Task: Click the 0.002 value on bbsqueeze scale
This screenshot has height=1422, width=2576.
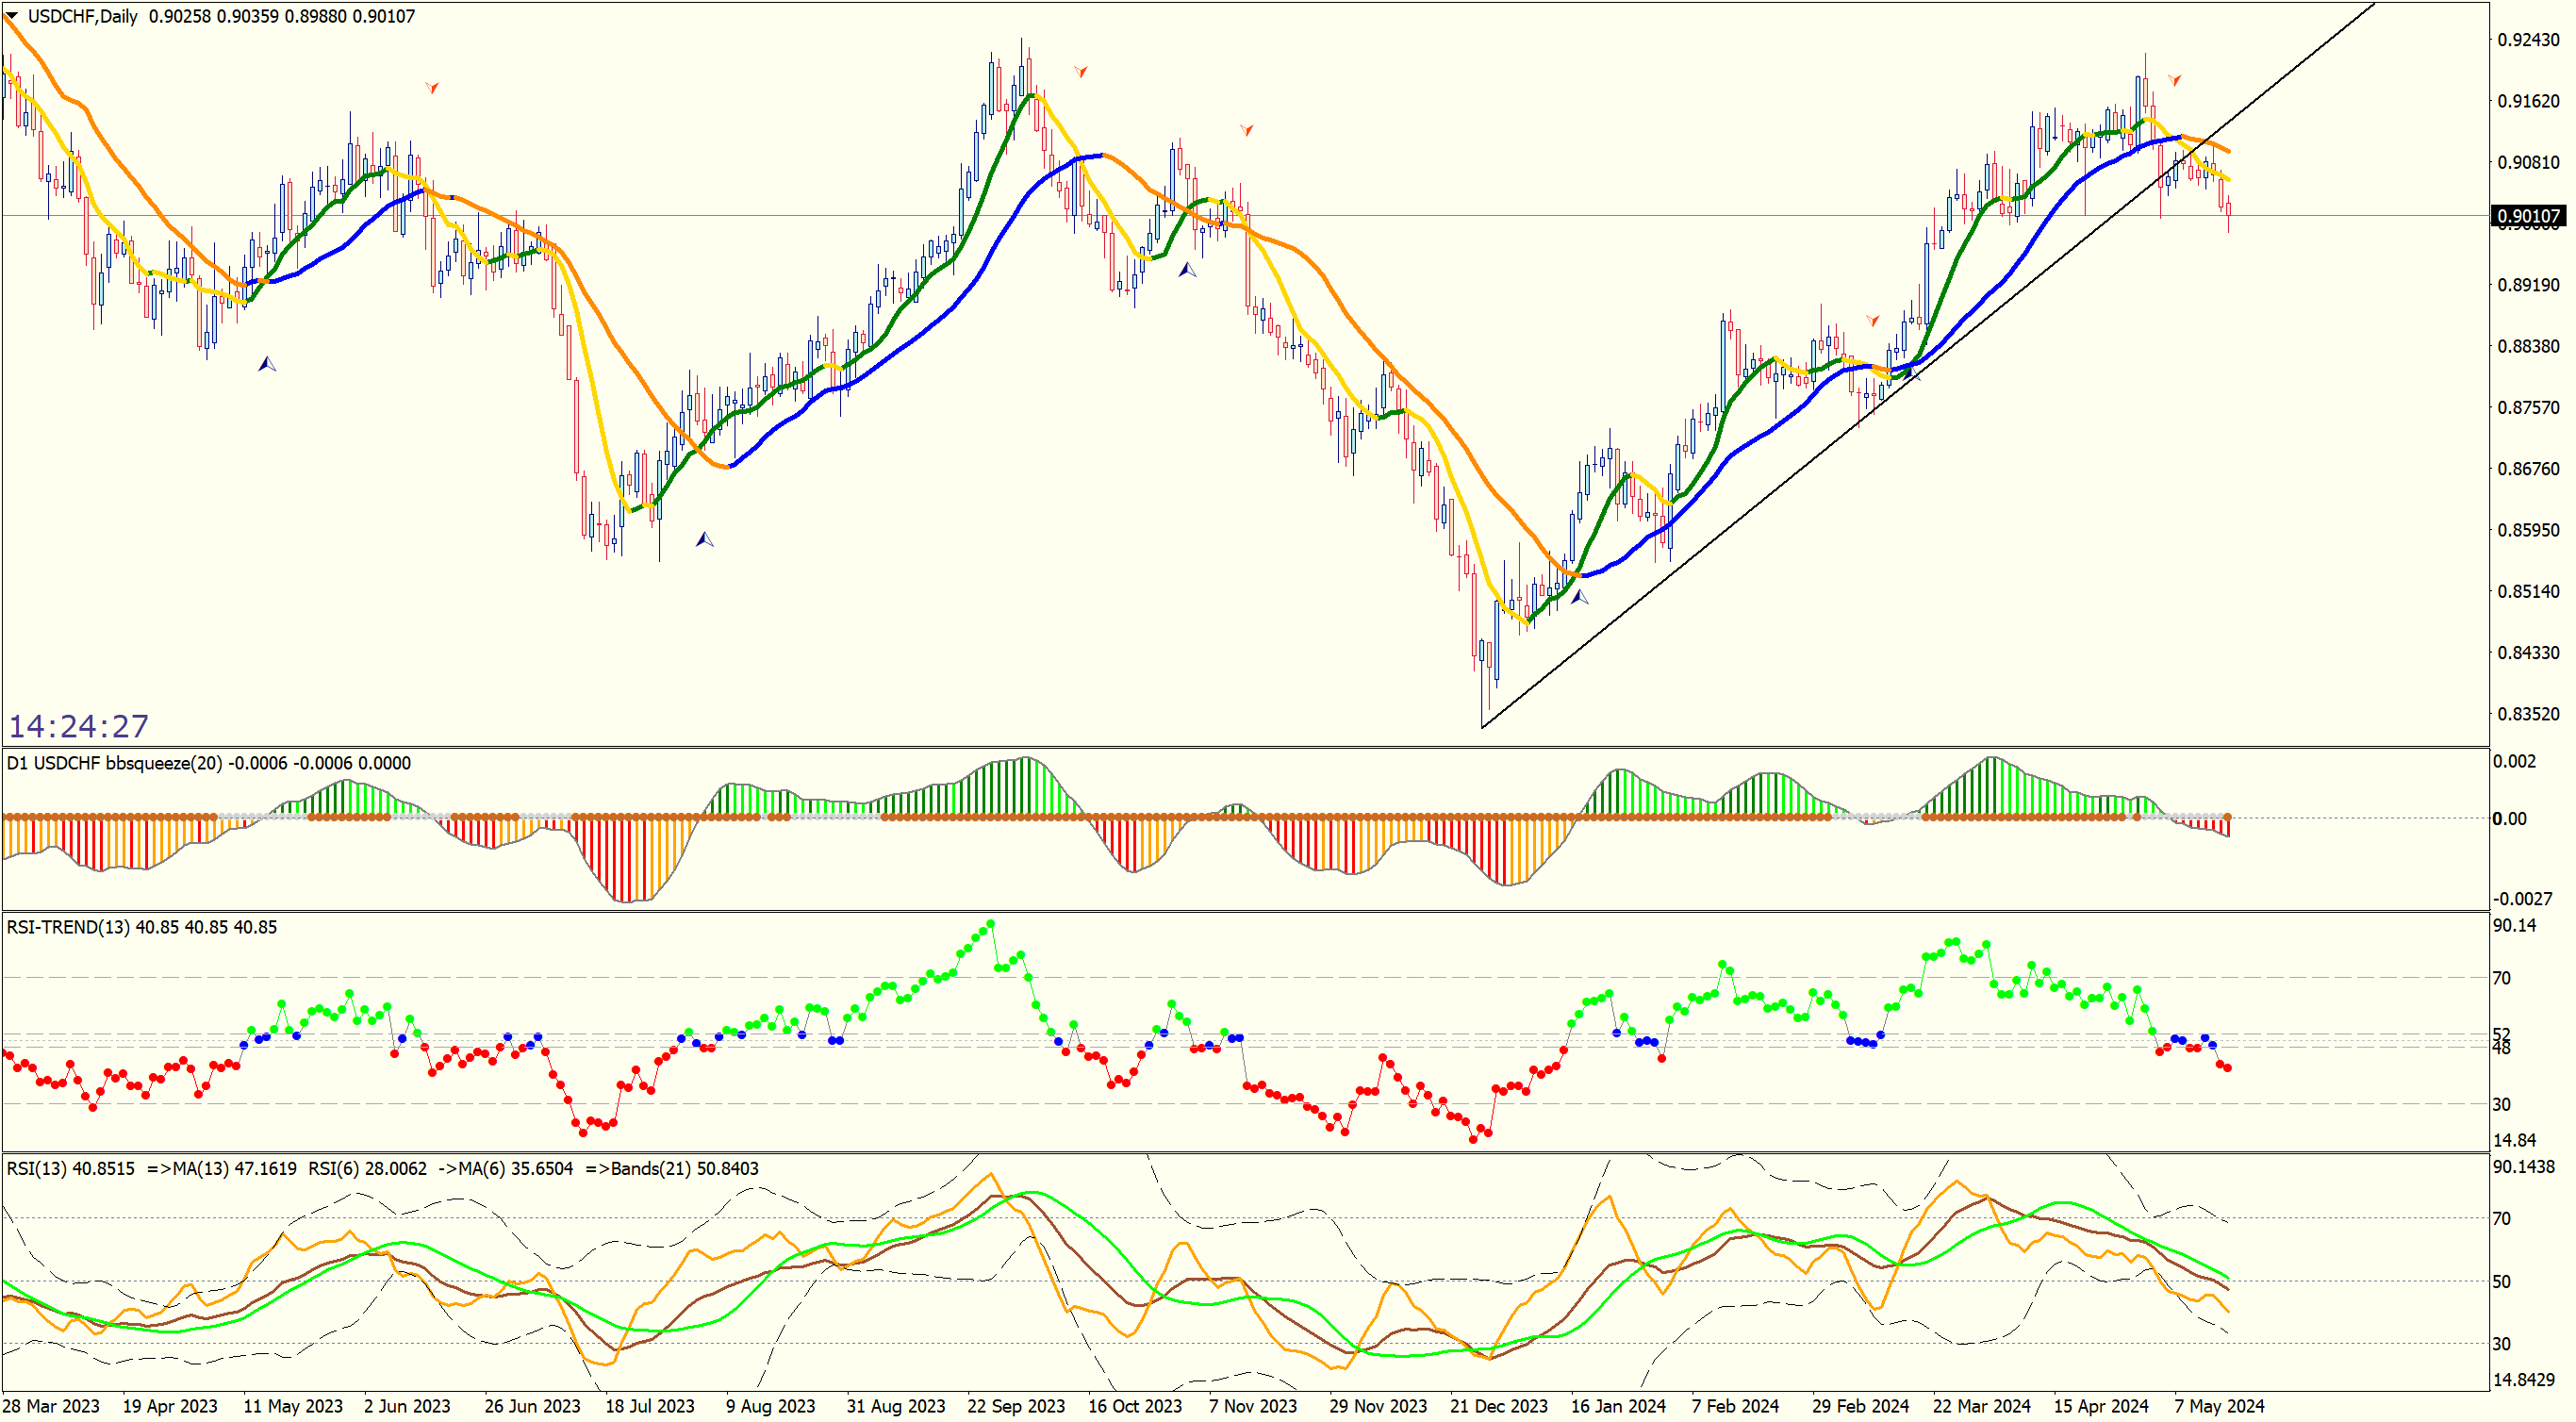Action: point(2513,762)
